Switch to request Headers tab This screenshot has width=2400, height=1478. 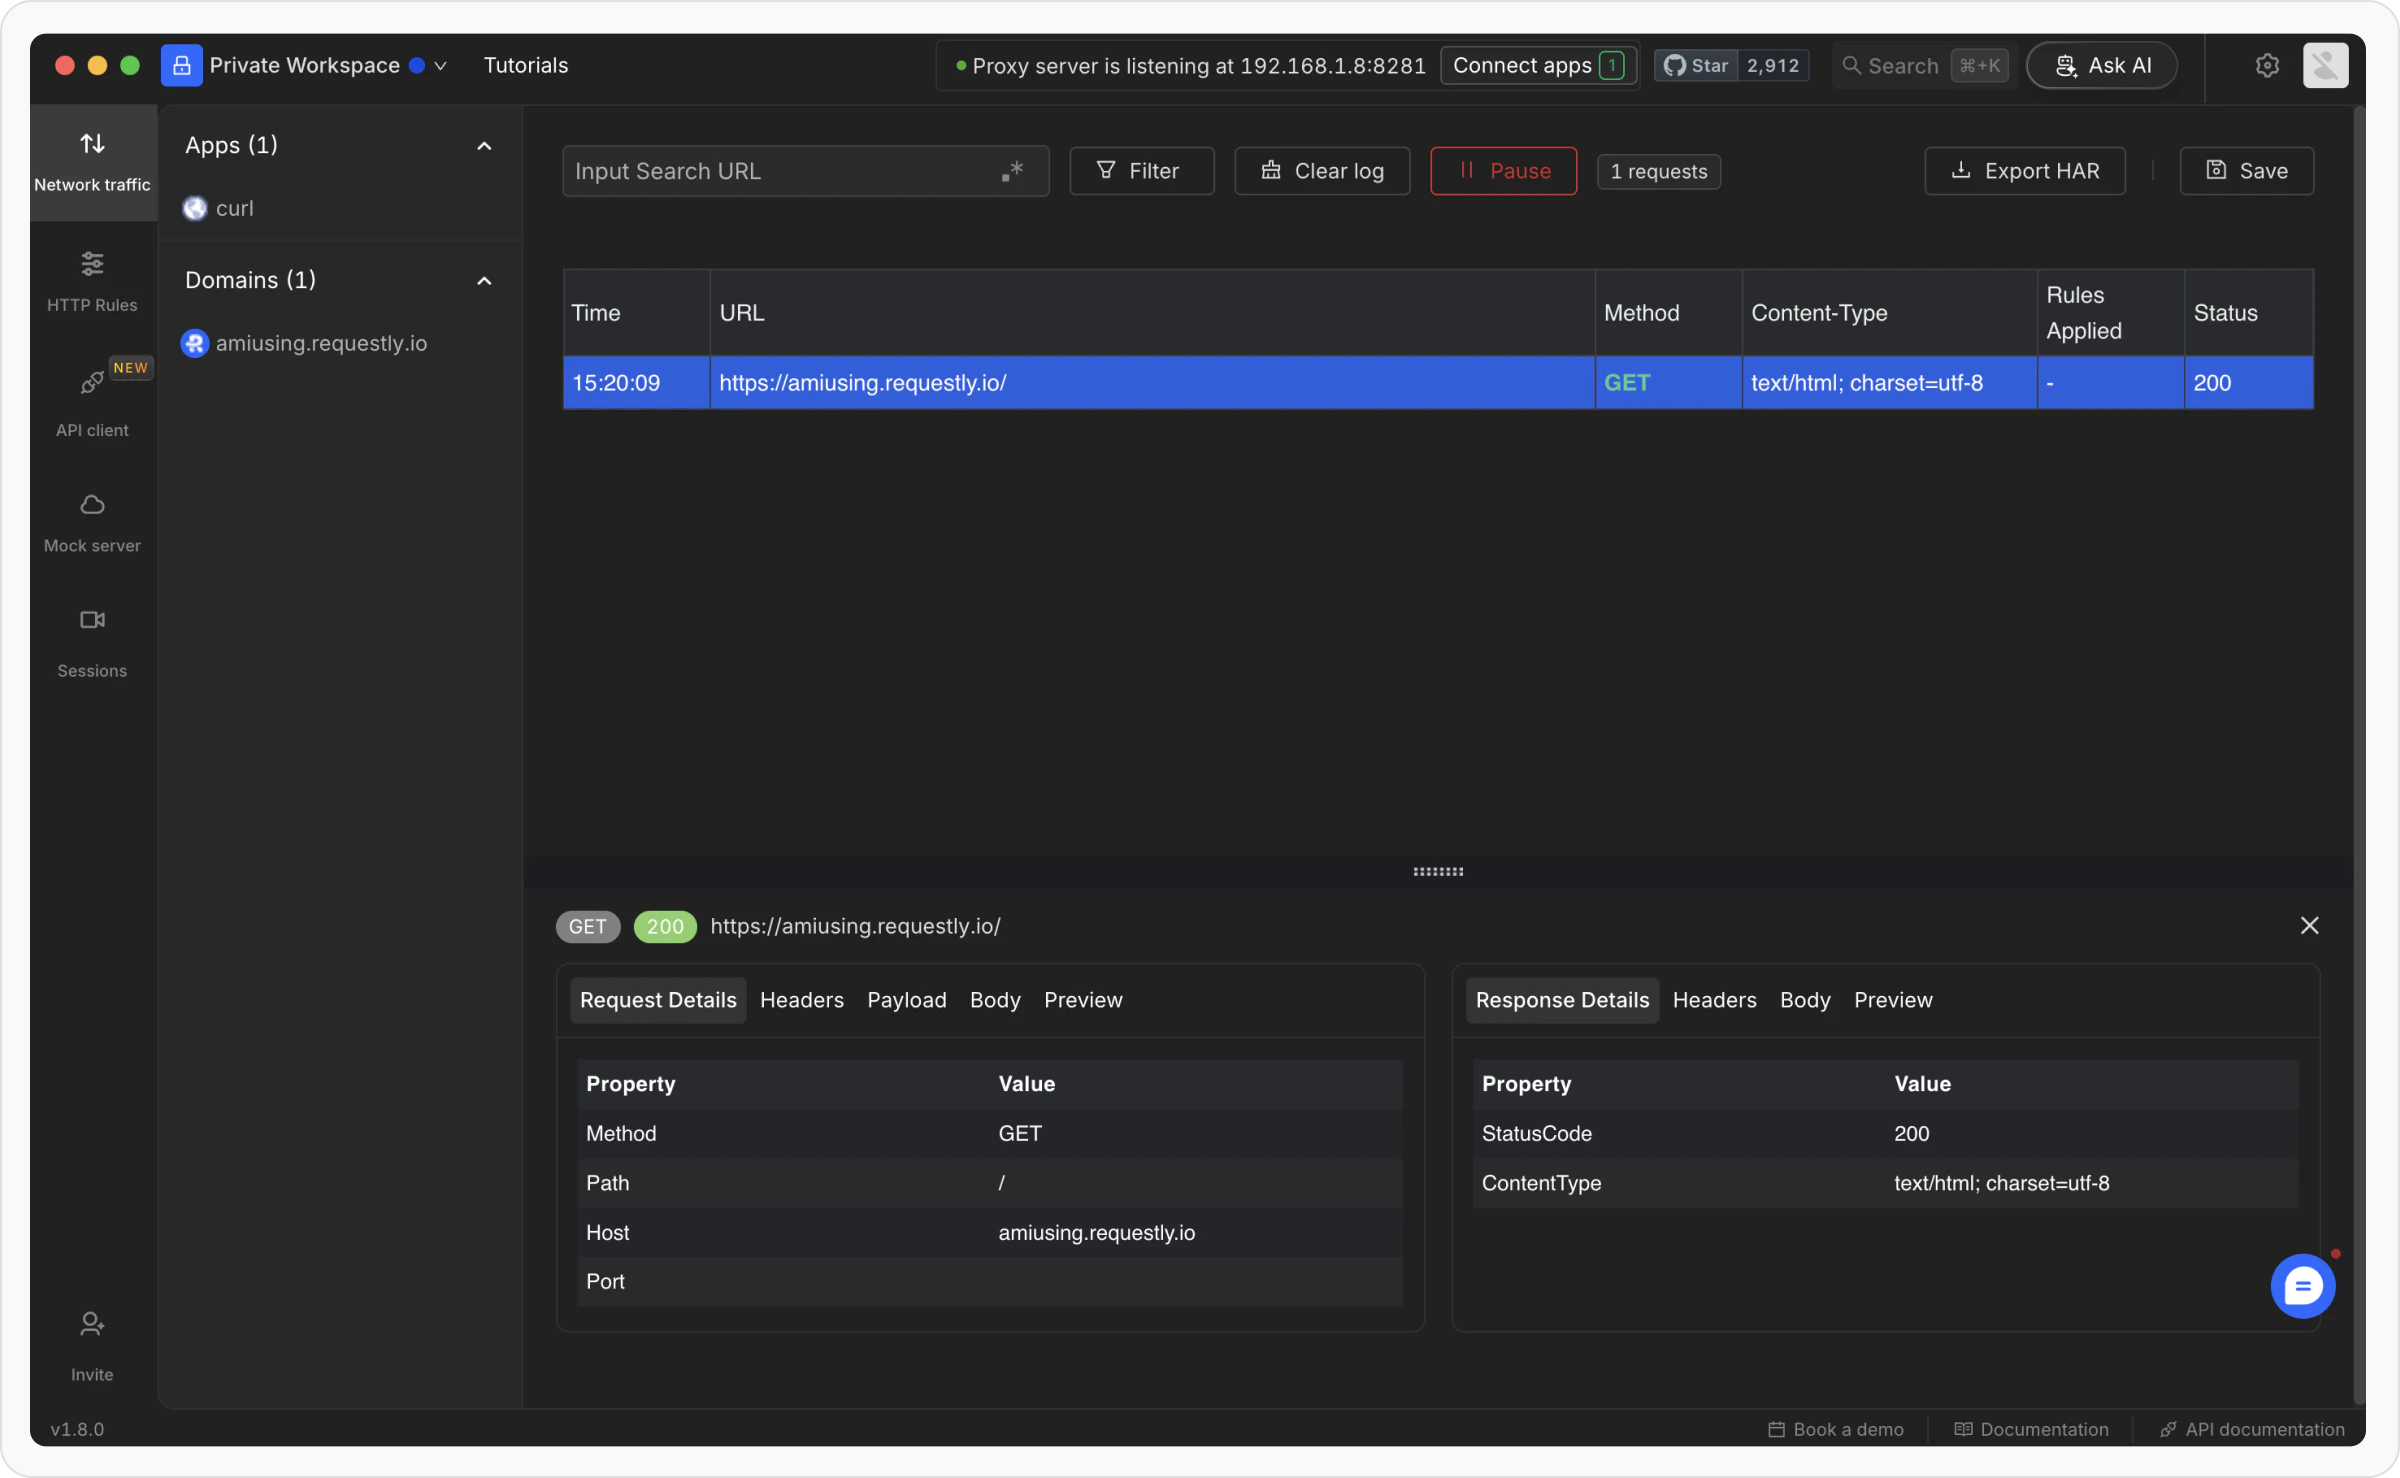(x=801, y=1000)
